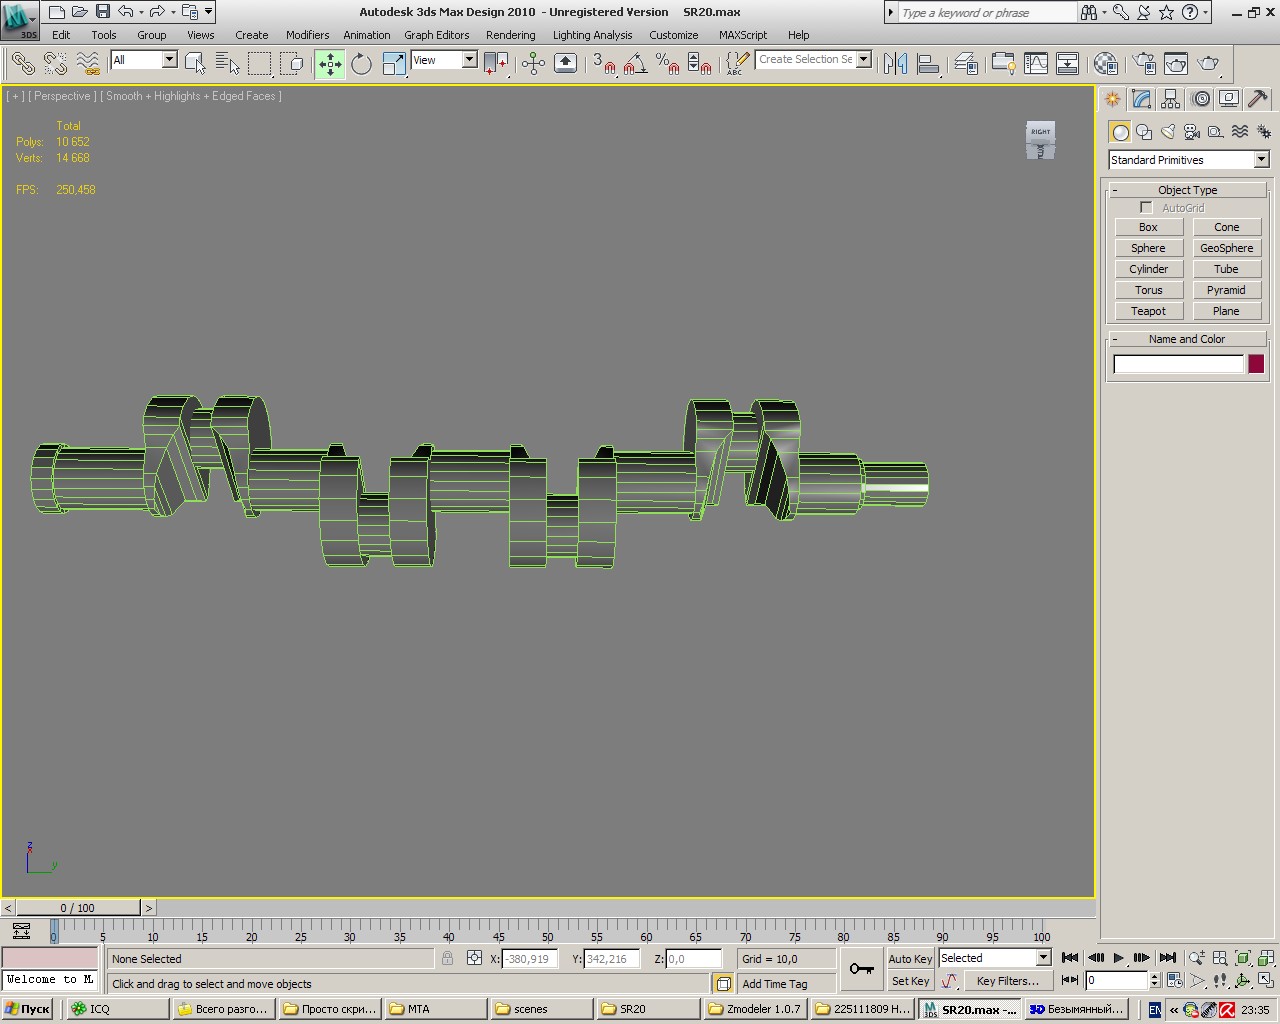Select the Render Production teapot
Viewport: 1280px width, 1024px height.
click(1209, 64)
